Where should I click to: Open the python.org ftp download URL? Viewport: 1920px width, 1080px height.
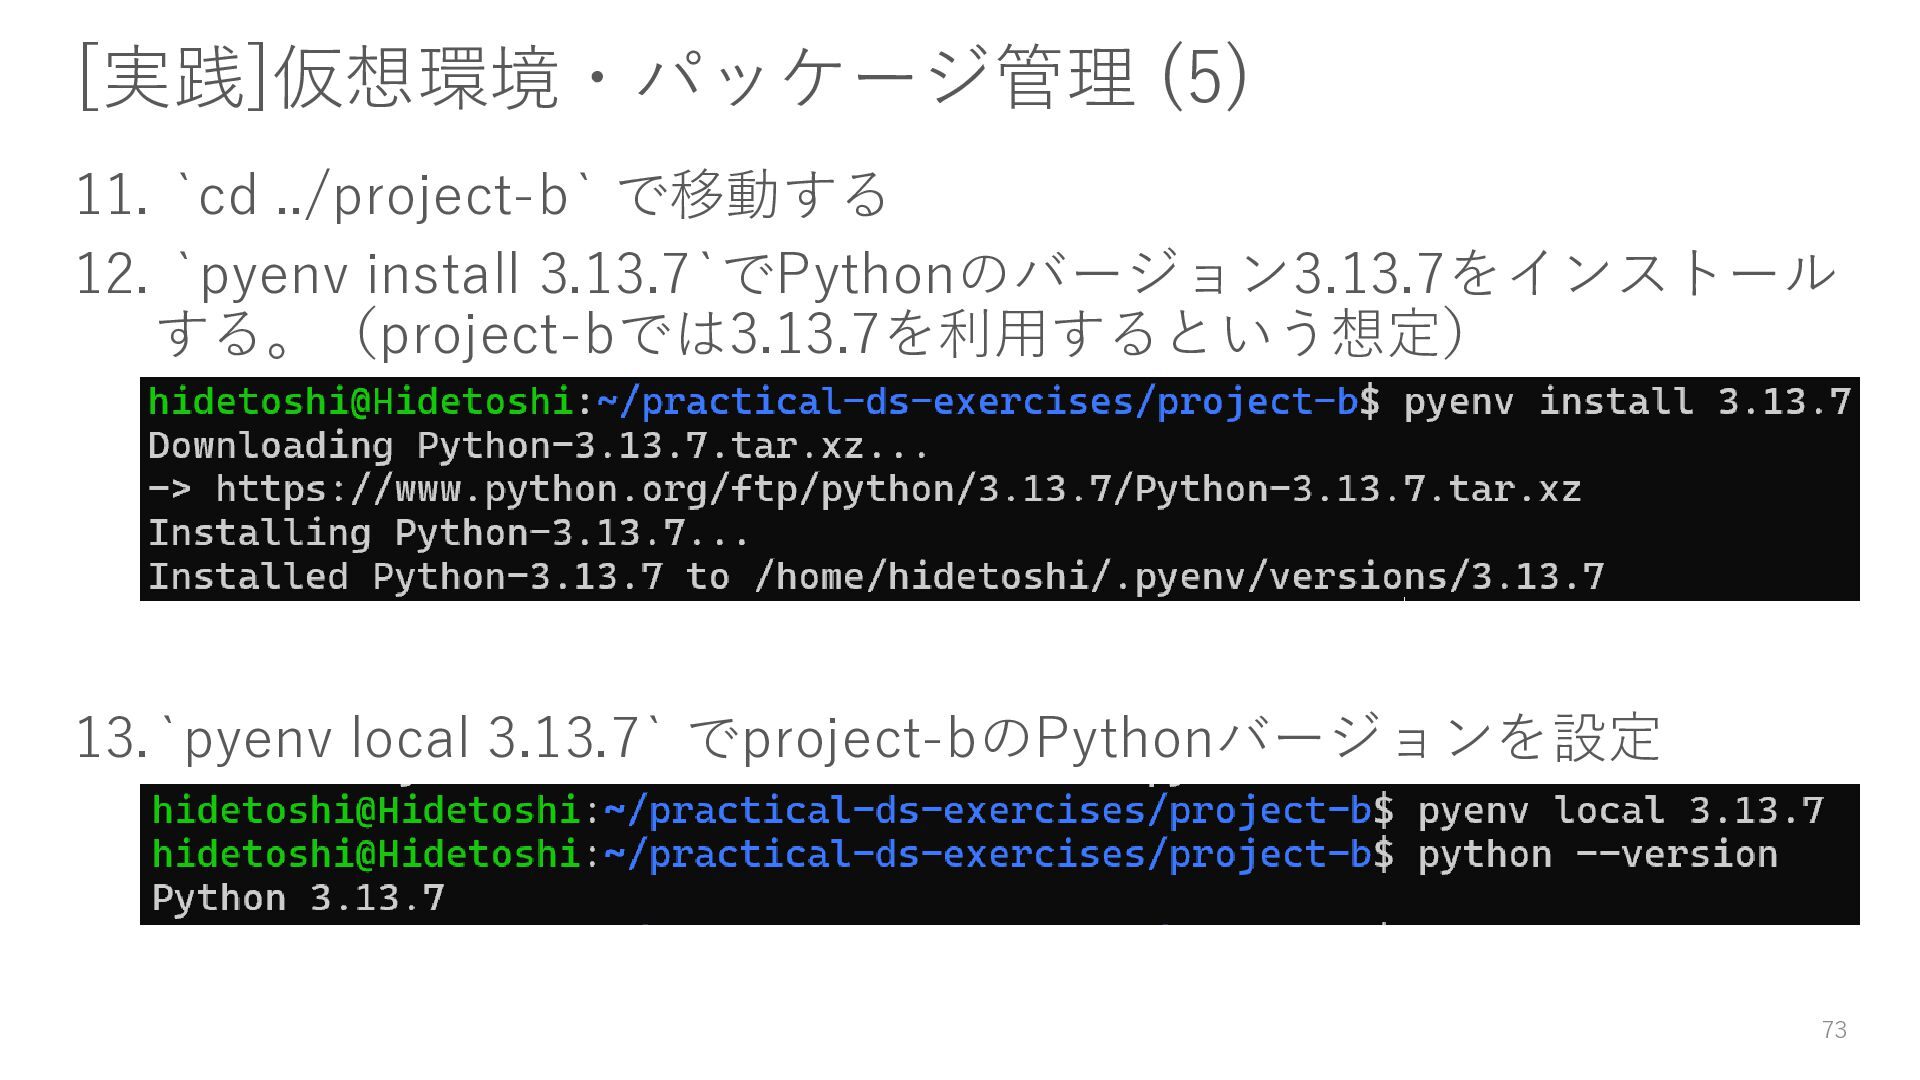(897, 490)
